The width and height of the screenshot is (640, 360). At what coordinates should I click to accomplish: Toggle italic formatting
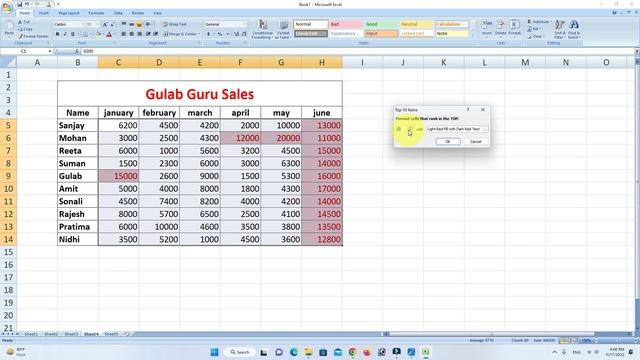(x=64, y=34)
